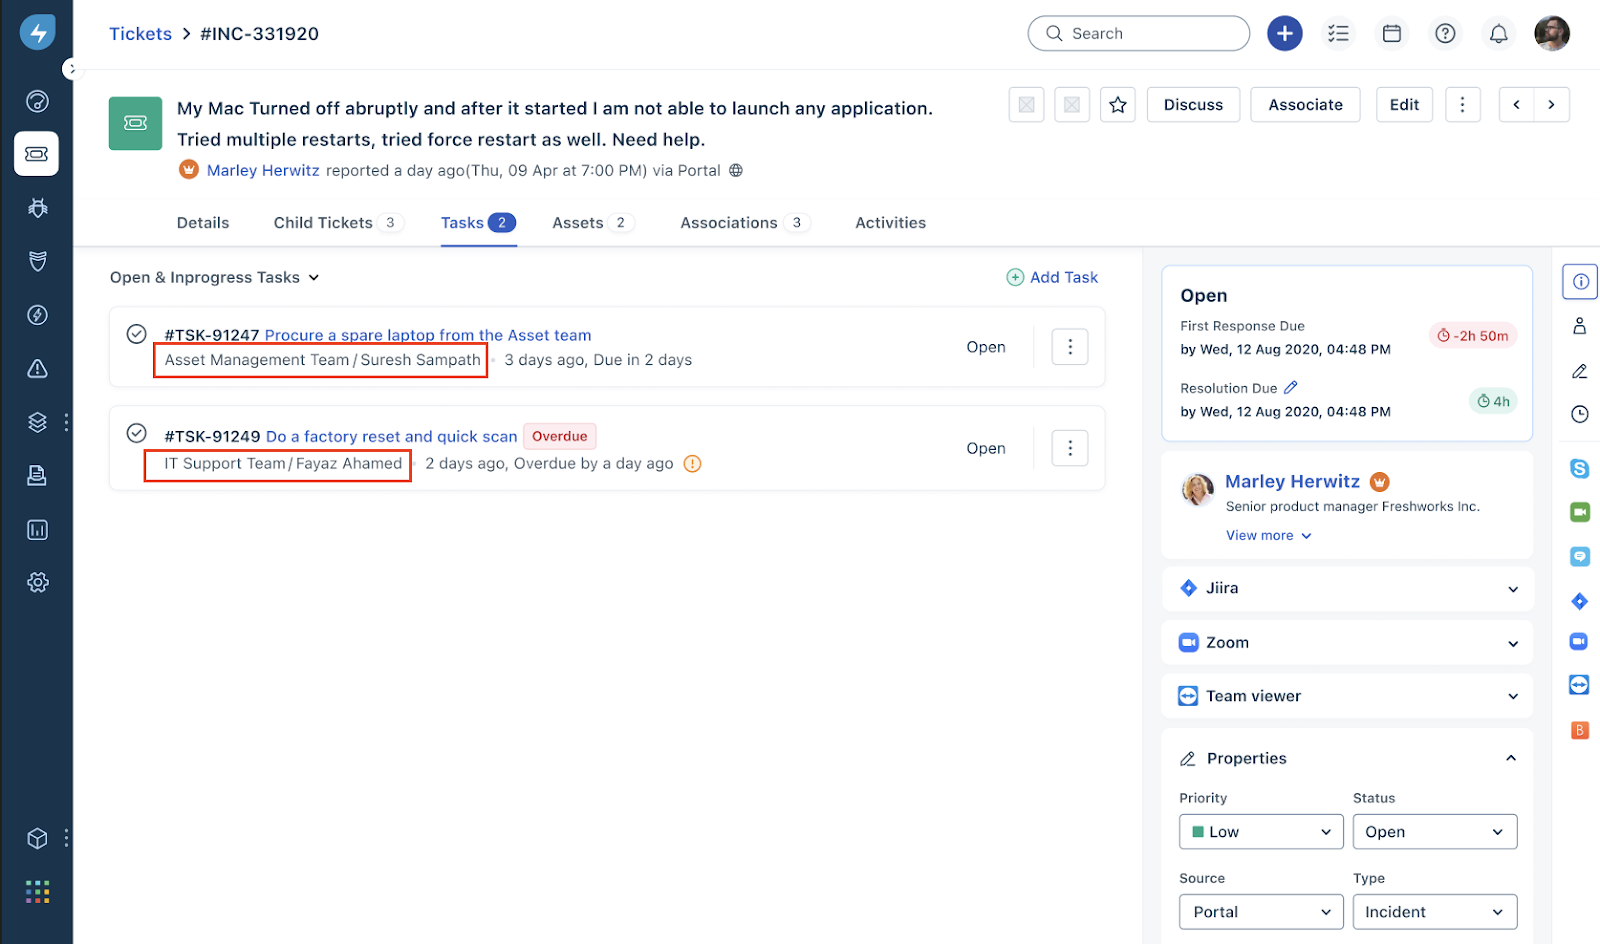Click View more under Marley Herwitz
Viewport: 1600px width, 944px height.
coord(1268,535)
